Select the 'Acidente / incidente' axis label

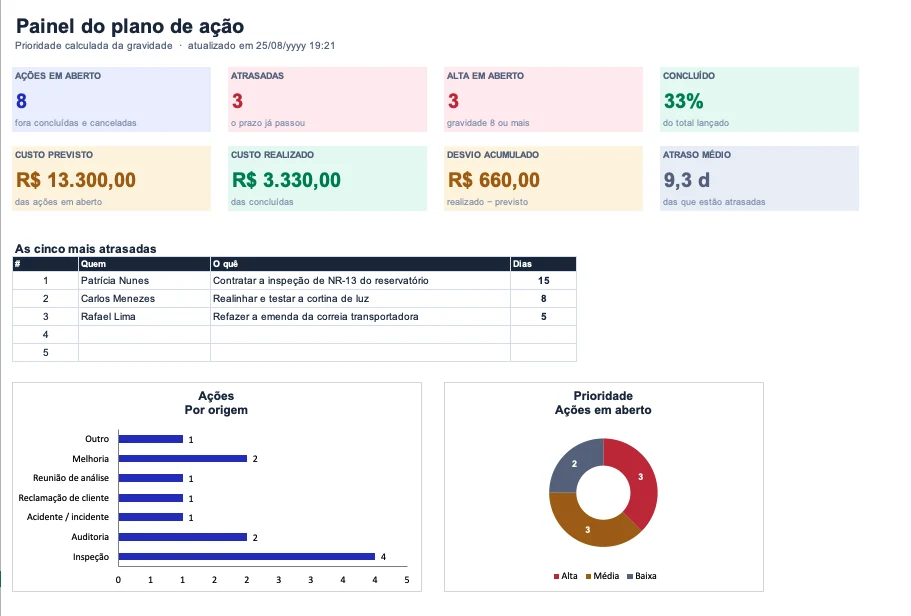tap(67, 517)
